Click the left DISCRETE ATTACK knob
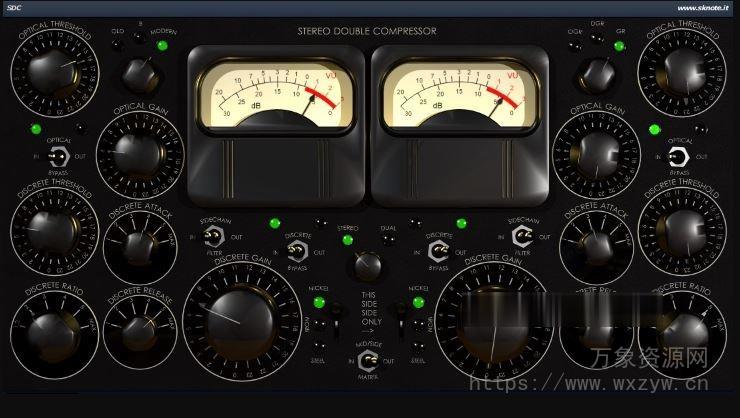Image resolution: width=740 pixels, height=418 pixels. 140,249
